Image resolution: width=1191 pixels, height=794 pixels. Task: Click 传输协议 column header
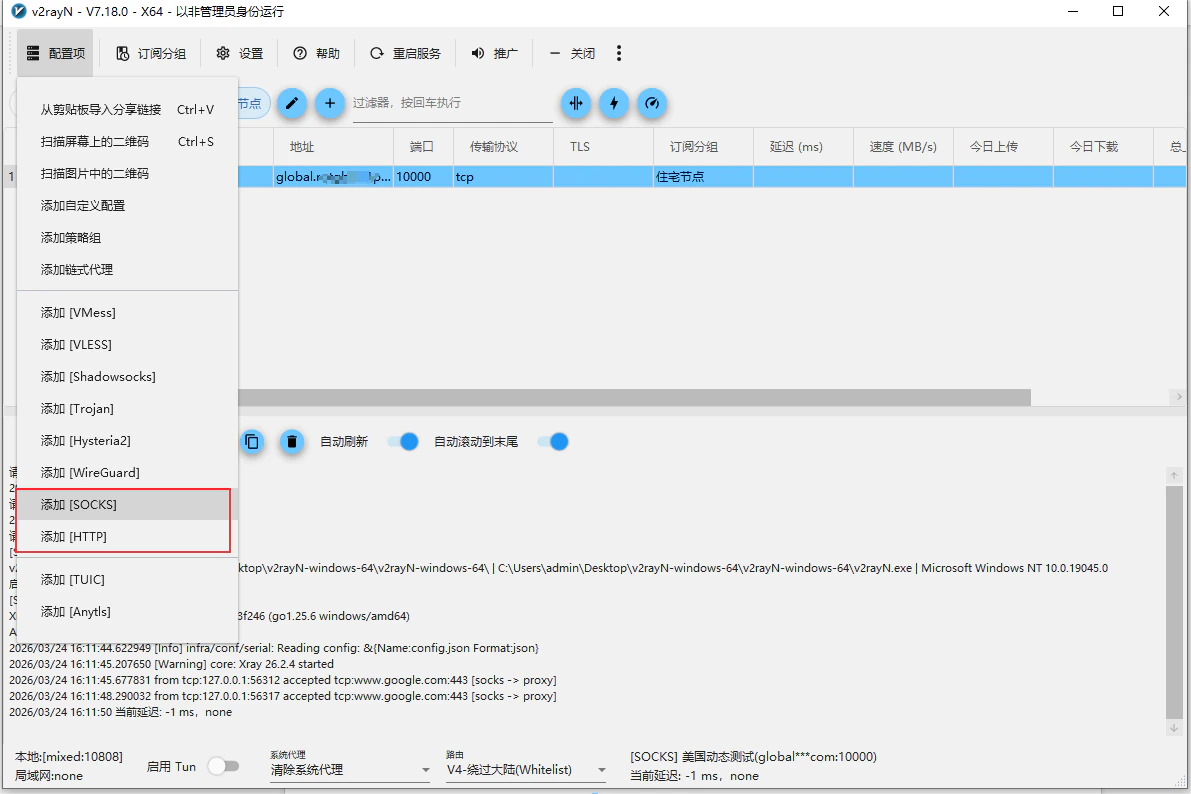tap(503, 147)
